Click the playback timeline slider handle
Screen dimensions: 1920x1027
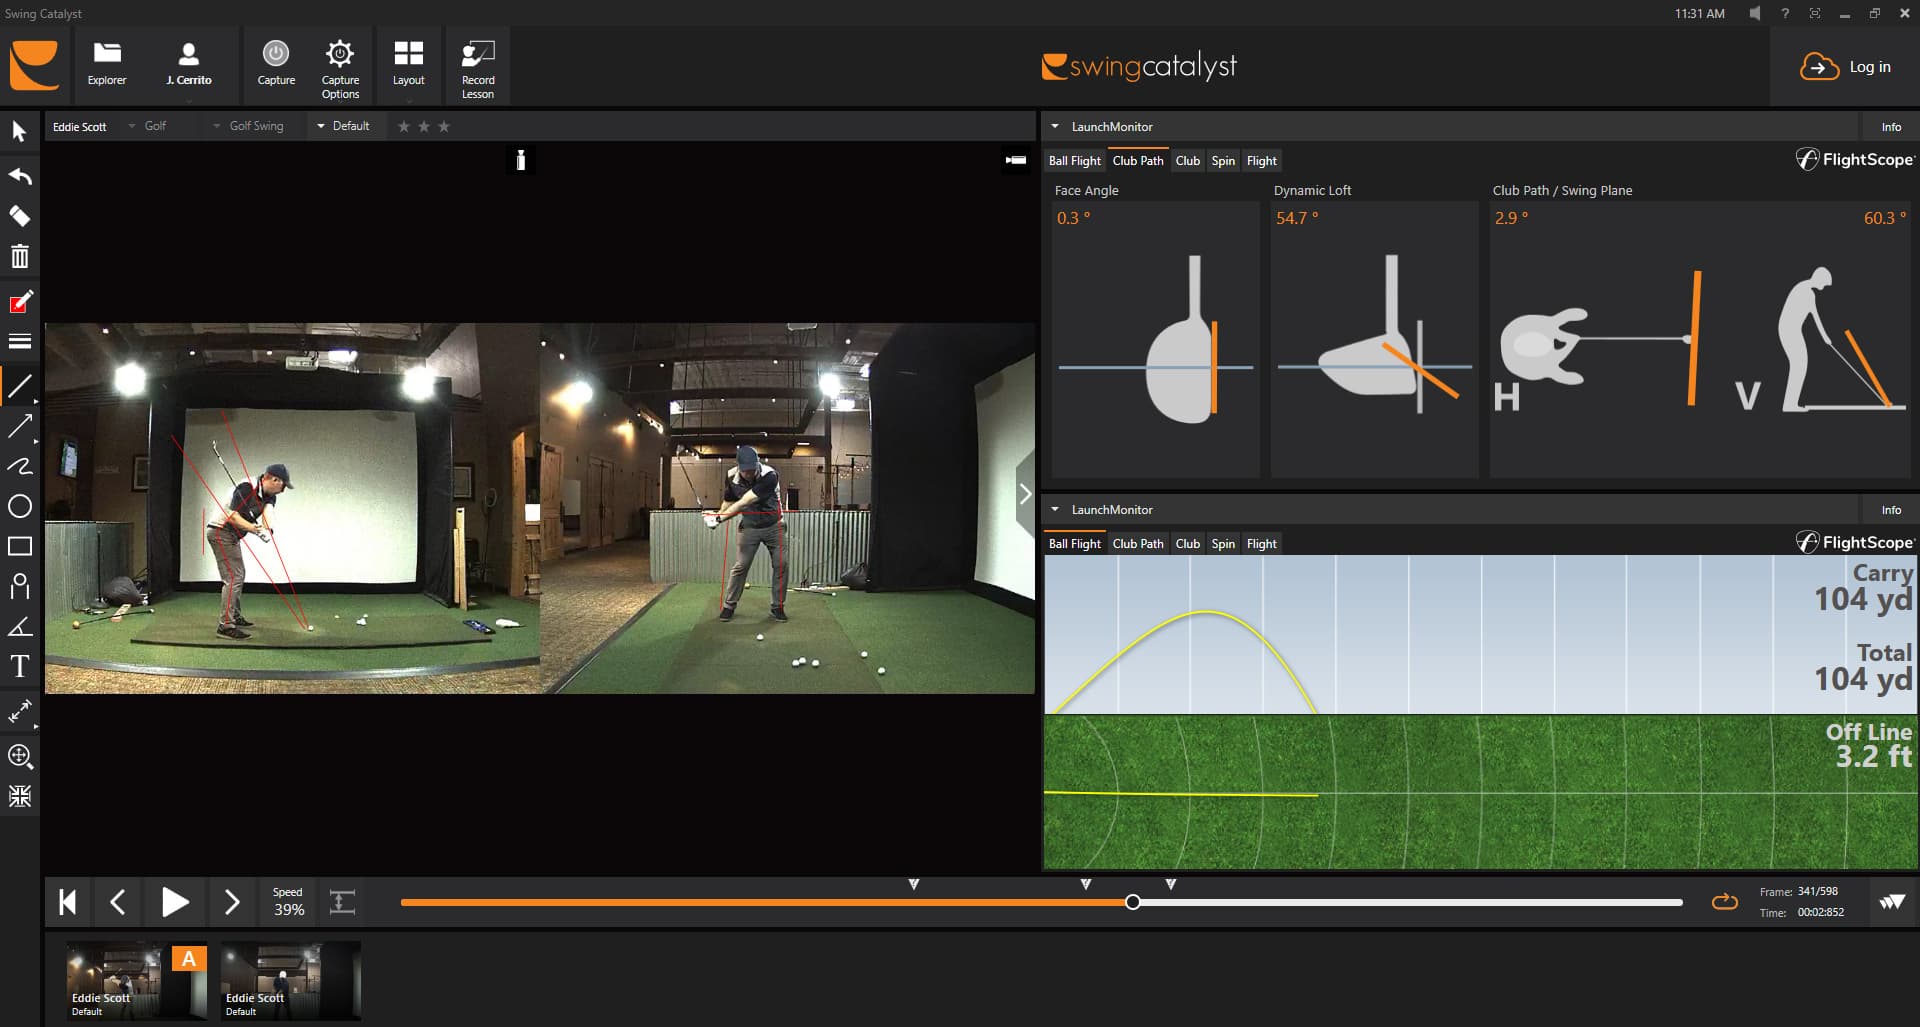pos(1132,902)
